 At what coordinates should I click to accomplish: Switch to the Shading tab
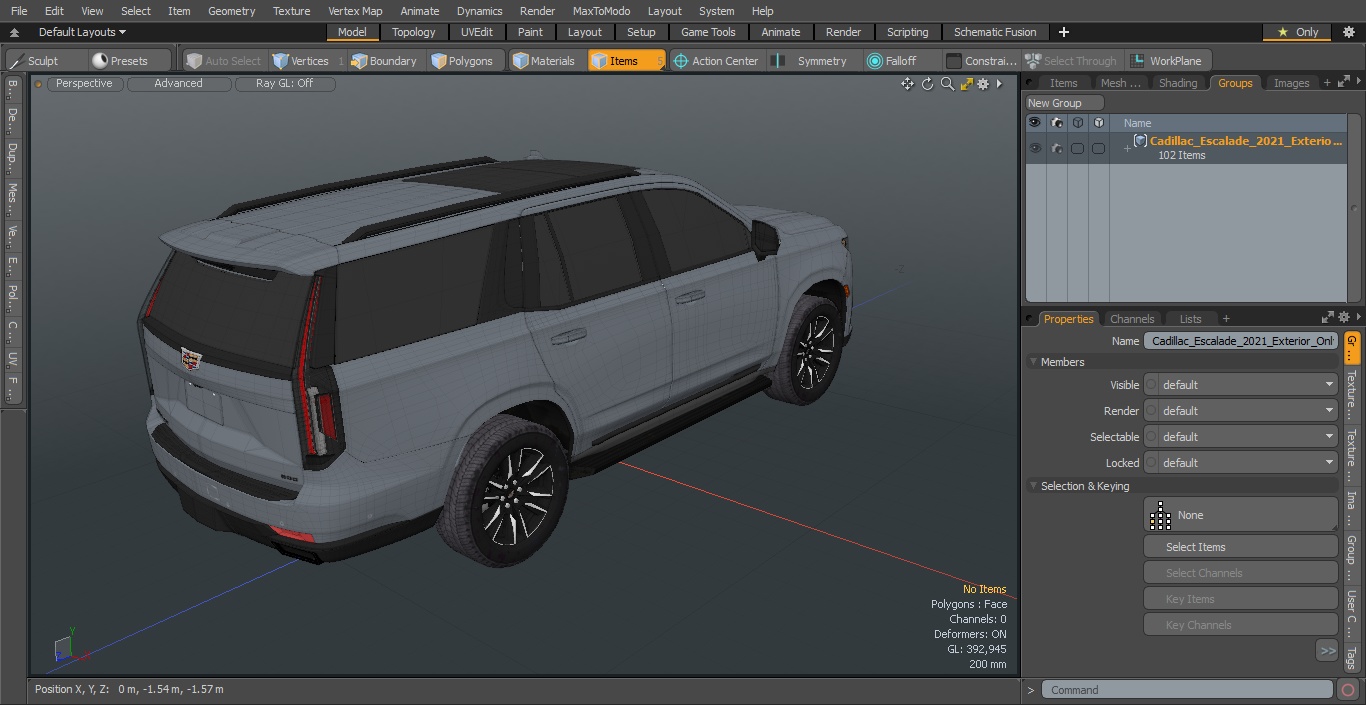pyautogui.click(x=1178, y=83)
